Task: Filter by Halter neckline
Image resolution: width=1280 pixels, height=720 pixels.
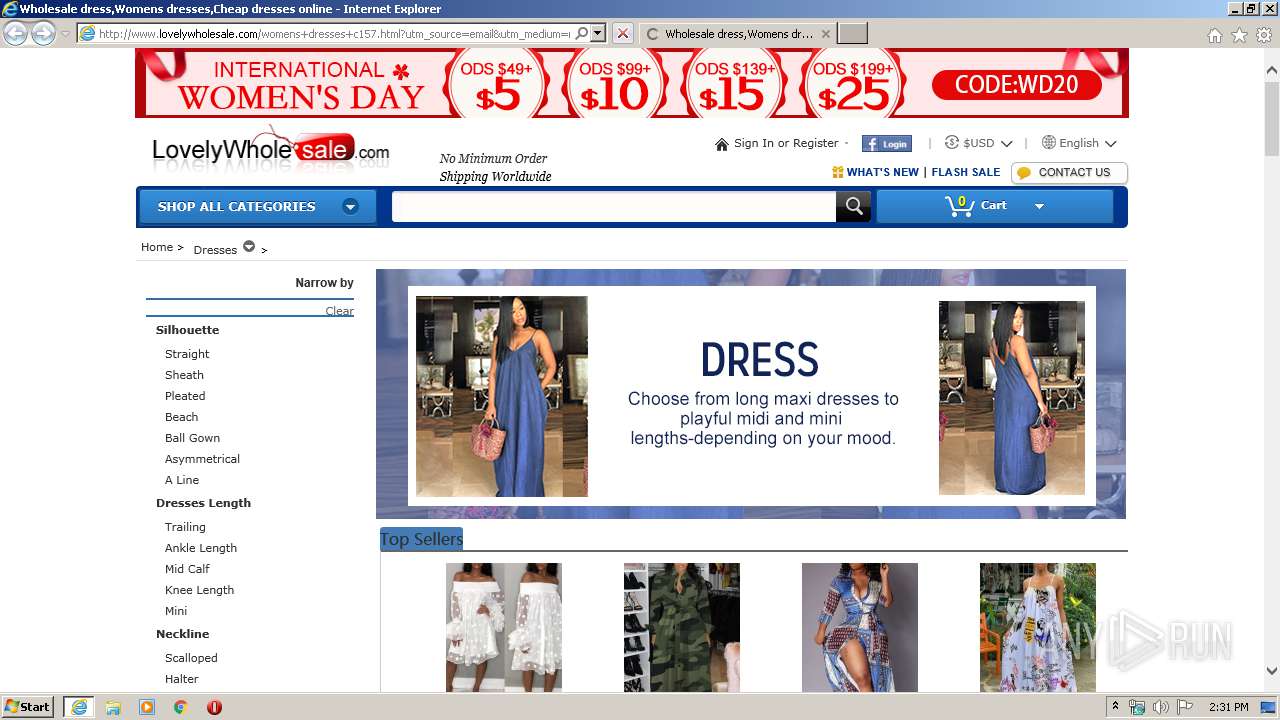Action: pos(182,679)
